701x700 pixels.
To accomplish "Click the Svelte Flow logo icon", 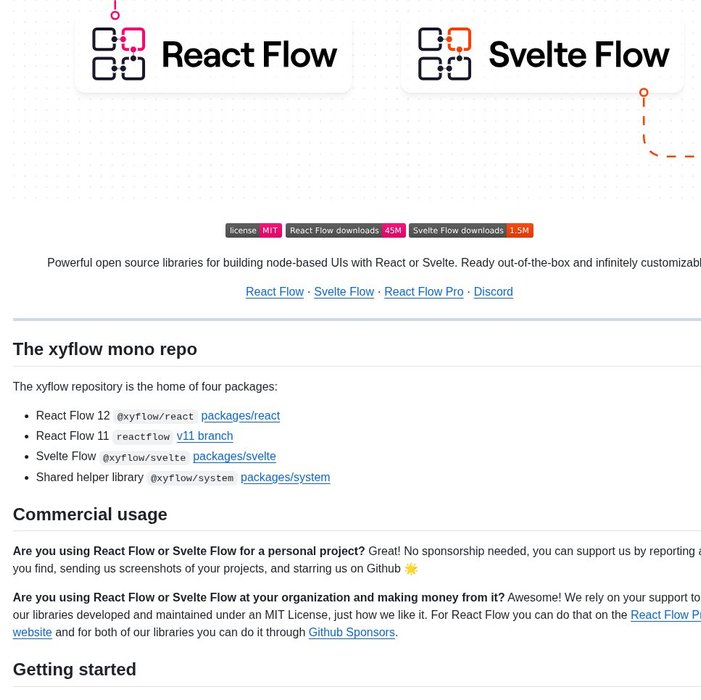I will coord(444,54).
